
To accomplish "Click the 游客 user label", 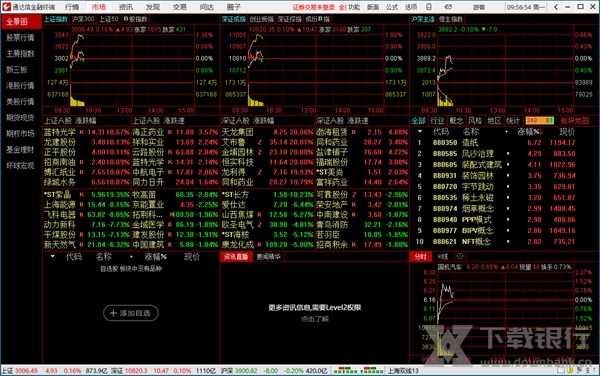I will click(479, 7).
